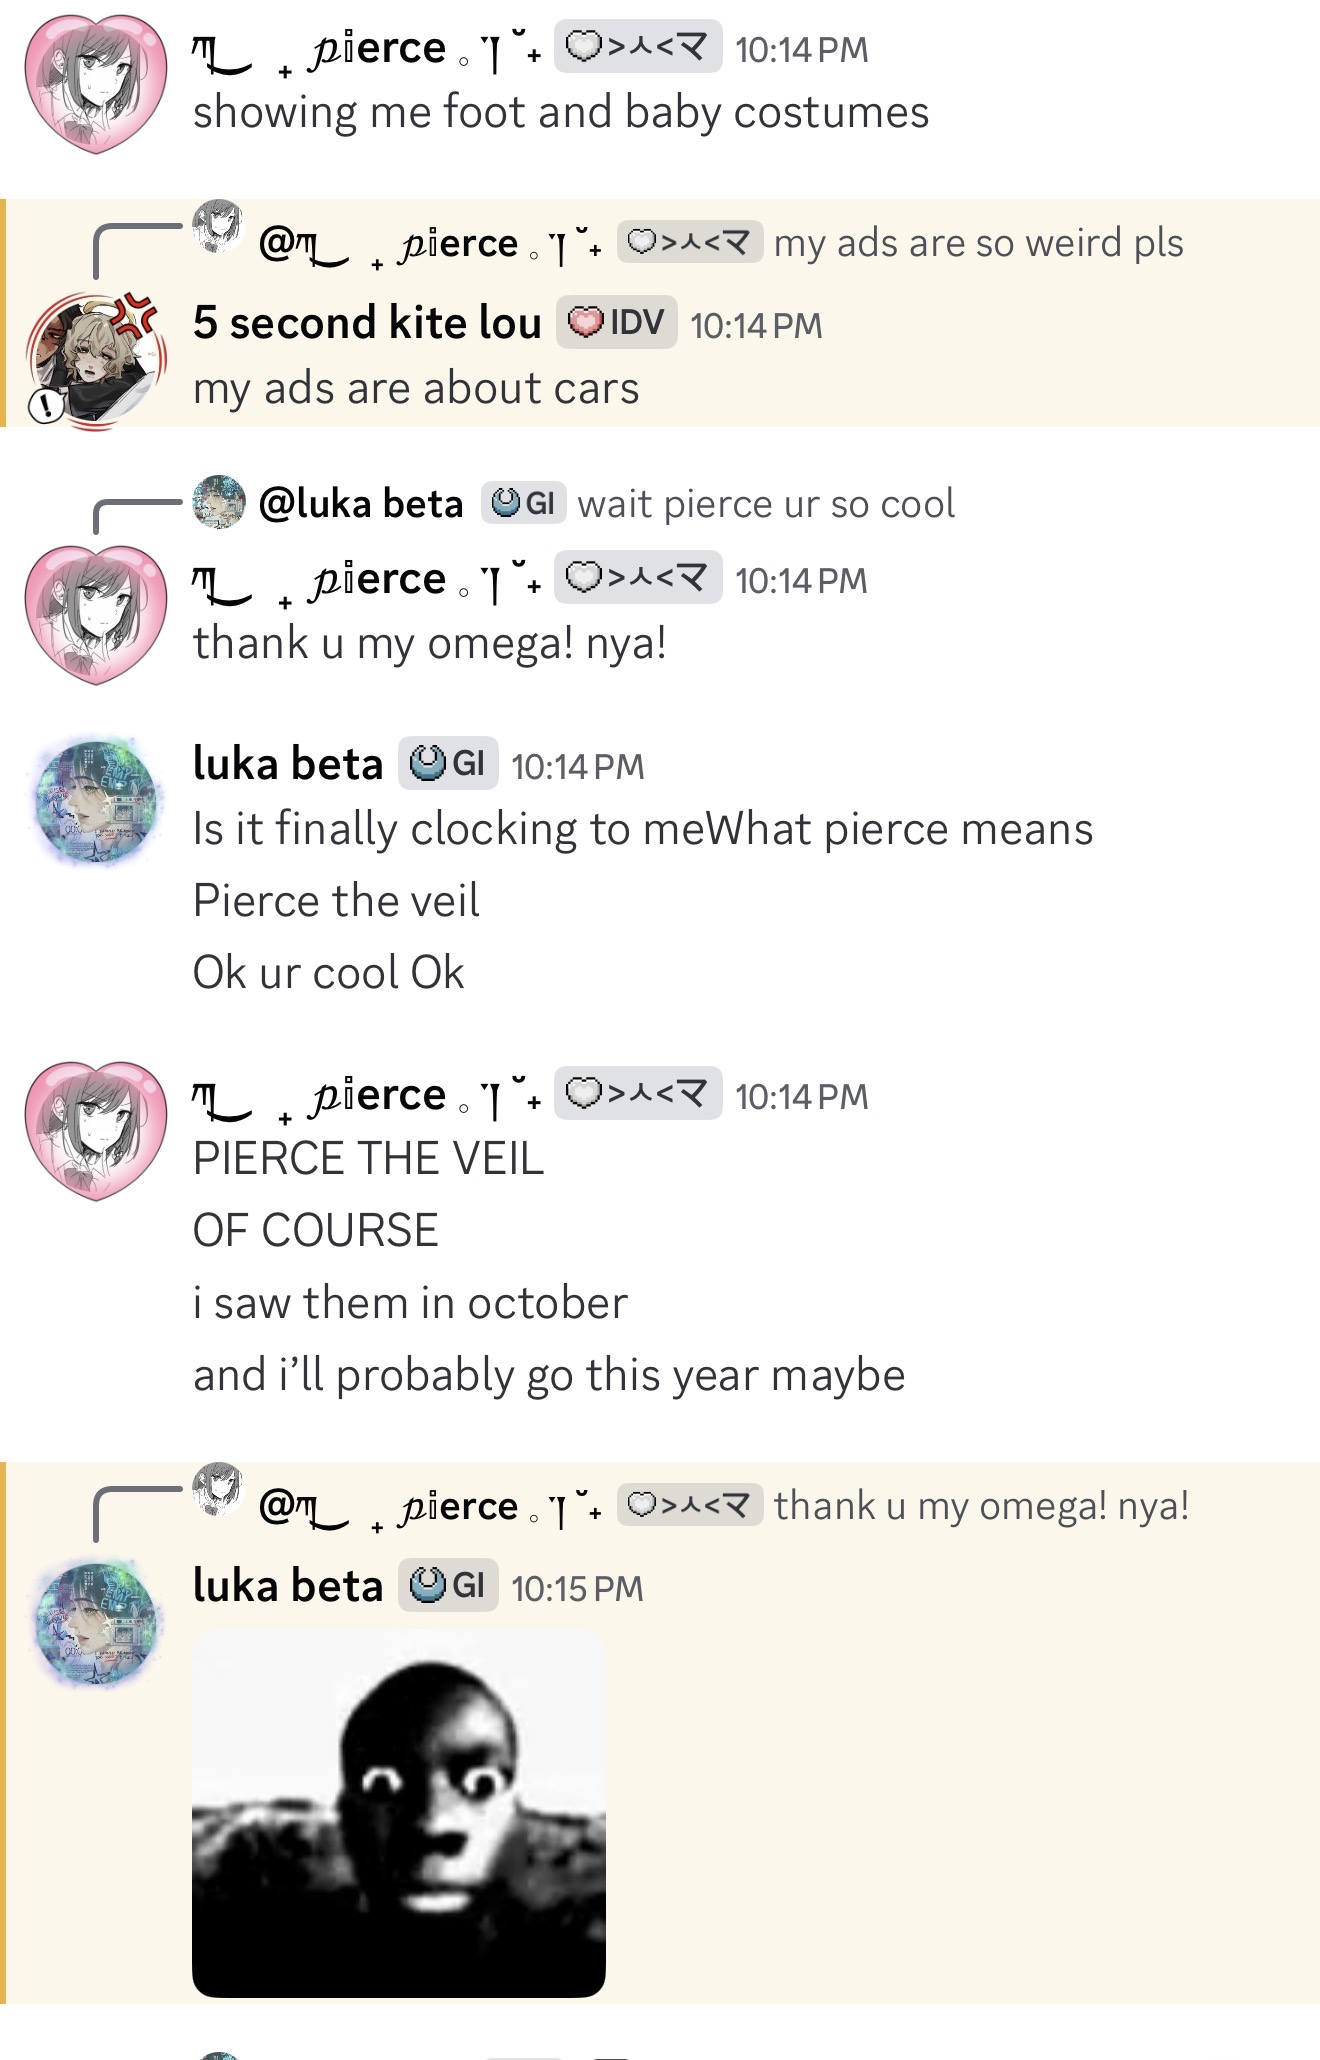Tap the 5 second kite lou avatar
The height and width of the screenshot is (2060, 1320).
click(95, 360)
